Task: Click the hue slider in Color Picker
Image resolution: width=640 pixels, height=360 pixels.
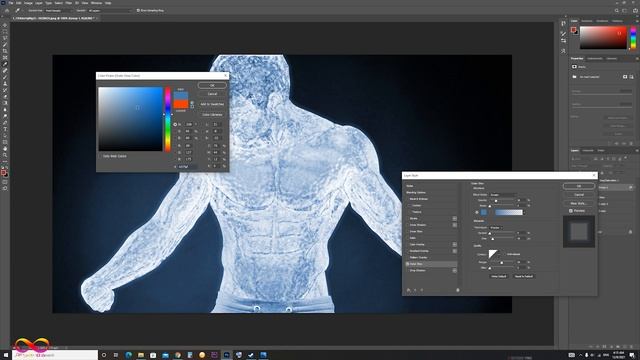Action: pyautogui.click(x=168, y=119)
